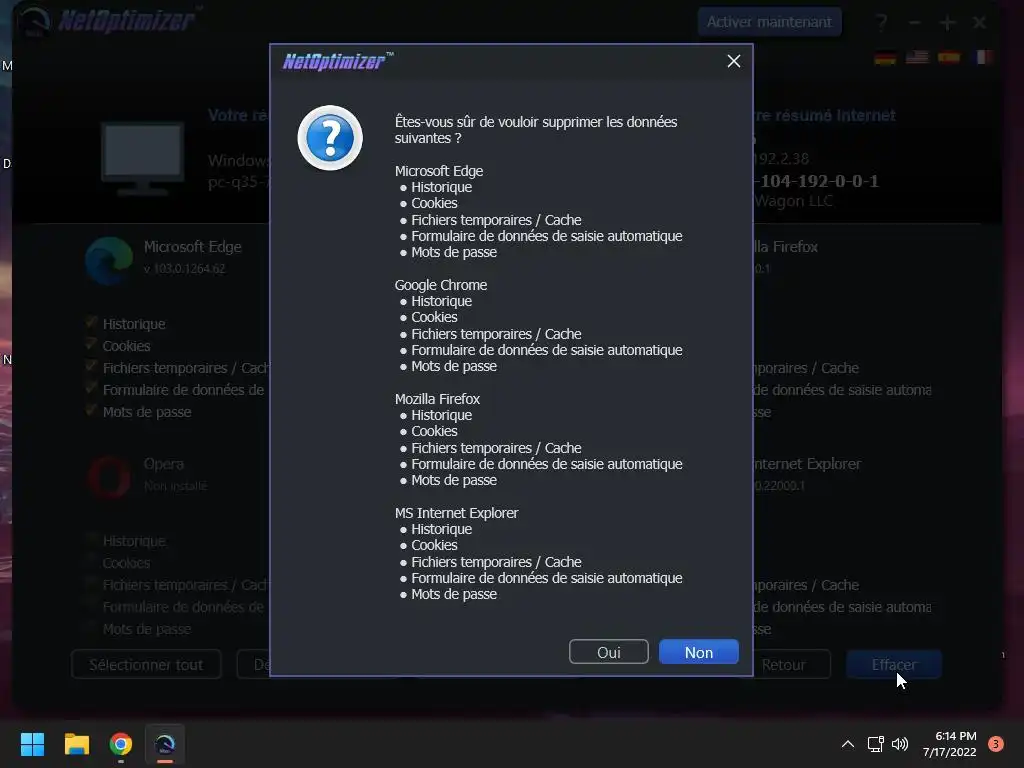
Task: Show hidden system tray icons
Action: tap(848, 744)
